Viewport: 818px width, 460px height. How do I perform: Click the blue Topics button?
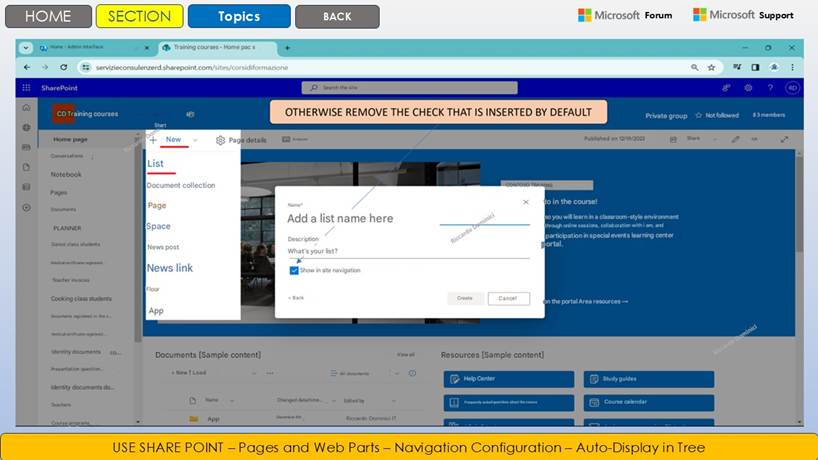point(239,16)
